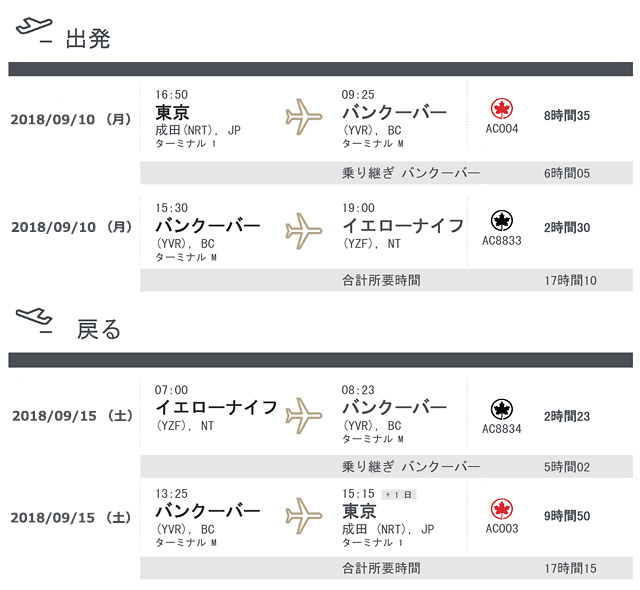This screenshot has width=640, height=590.
Task: Click flight number AC004
Action: click(x=502, y=129)
